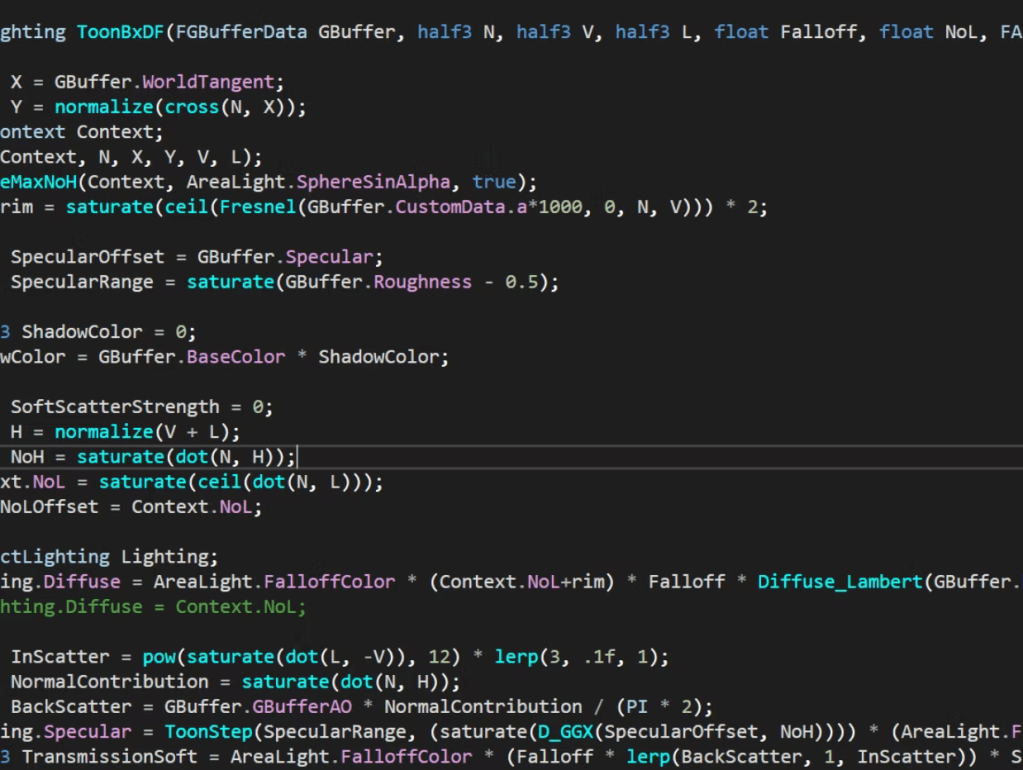Screen dimensions: 1023x770
Task: Click the Diffuse_Lambert function call
Action: [x=839, y=582]
